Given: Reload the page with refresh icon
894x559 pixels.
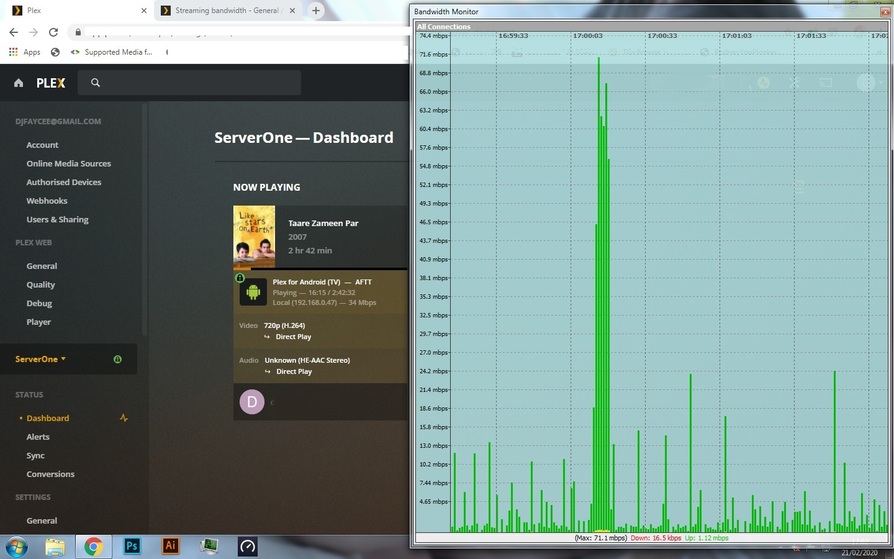Looking at the screenshot, I should 53,32.
